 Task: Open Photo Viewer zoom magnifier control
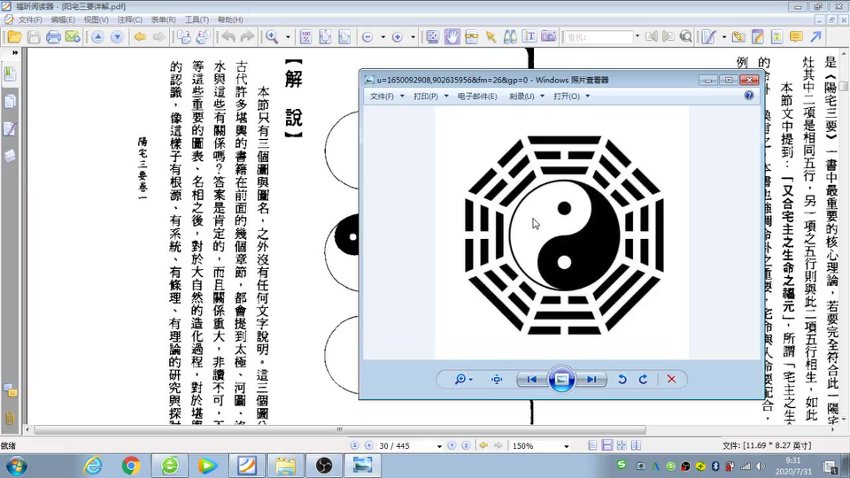pos(463,379)
